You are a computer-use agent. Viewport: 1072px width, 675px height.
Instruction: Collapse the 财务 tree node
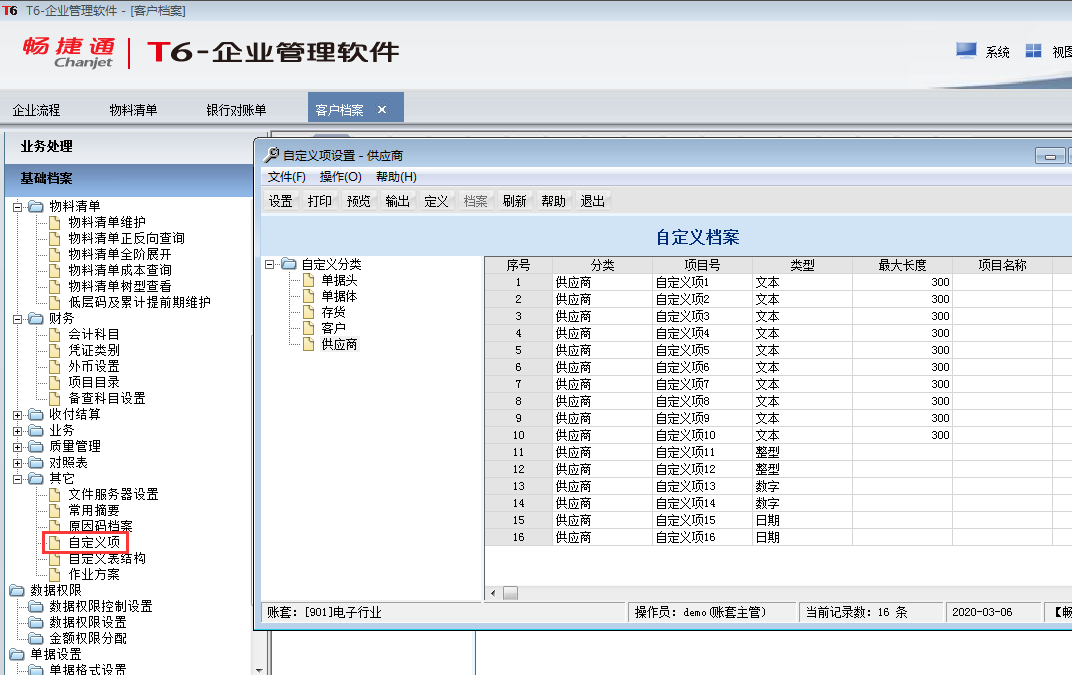coord(18,319)
